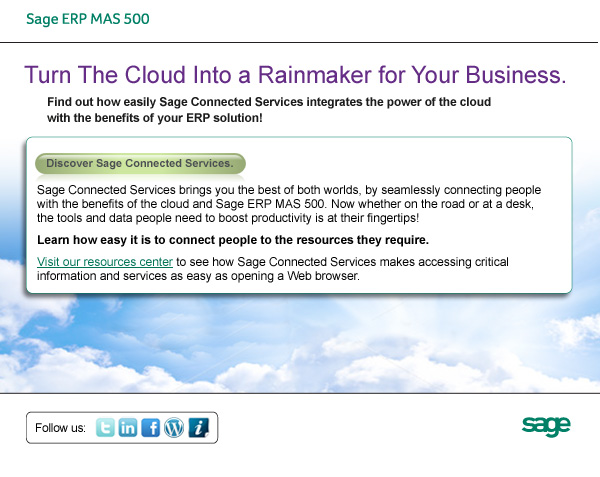Open the LinkedIn follow icon
The image size is (600, 477).
pyautogui.click(x=128, y=427)
